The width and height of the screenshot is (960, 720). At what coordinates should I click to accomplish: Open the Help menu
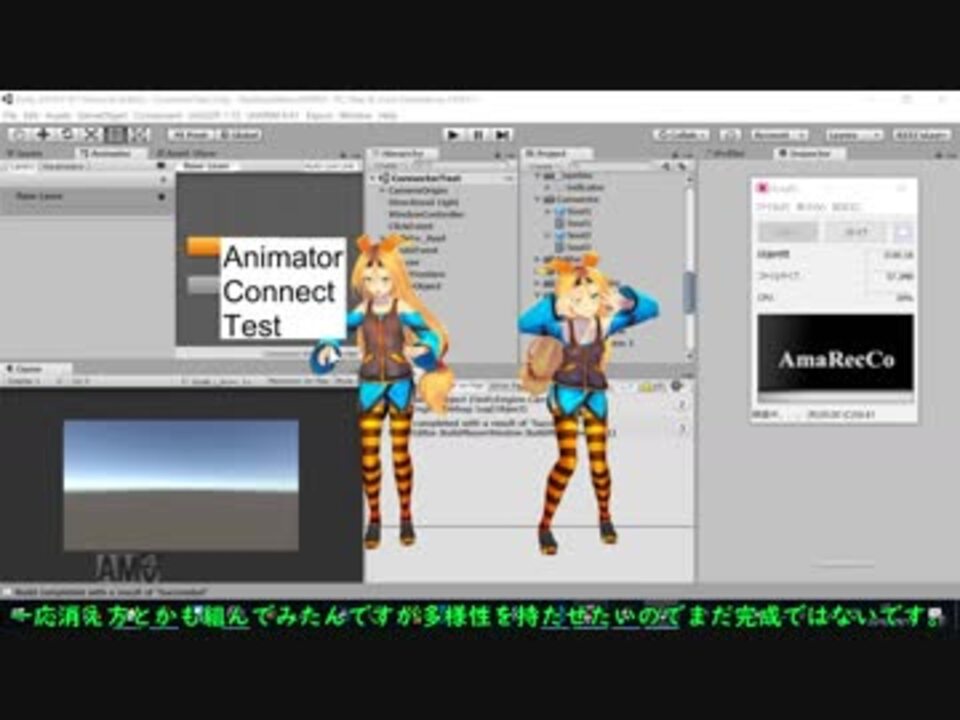388,115
